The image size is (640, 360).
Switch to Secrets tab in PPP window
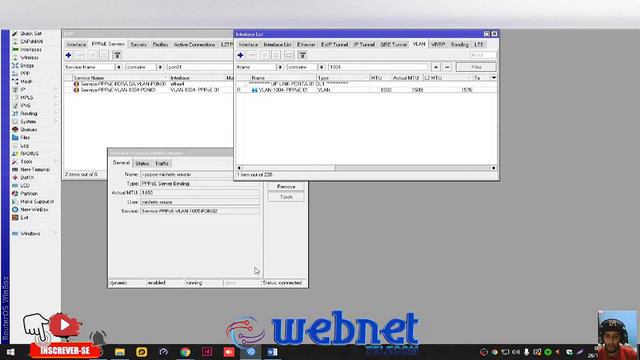[138, 44]
